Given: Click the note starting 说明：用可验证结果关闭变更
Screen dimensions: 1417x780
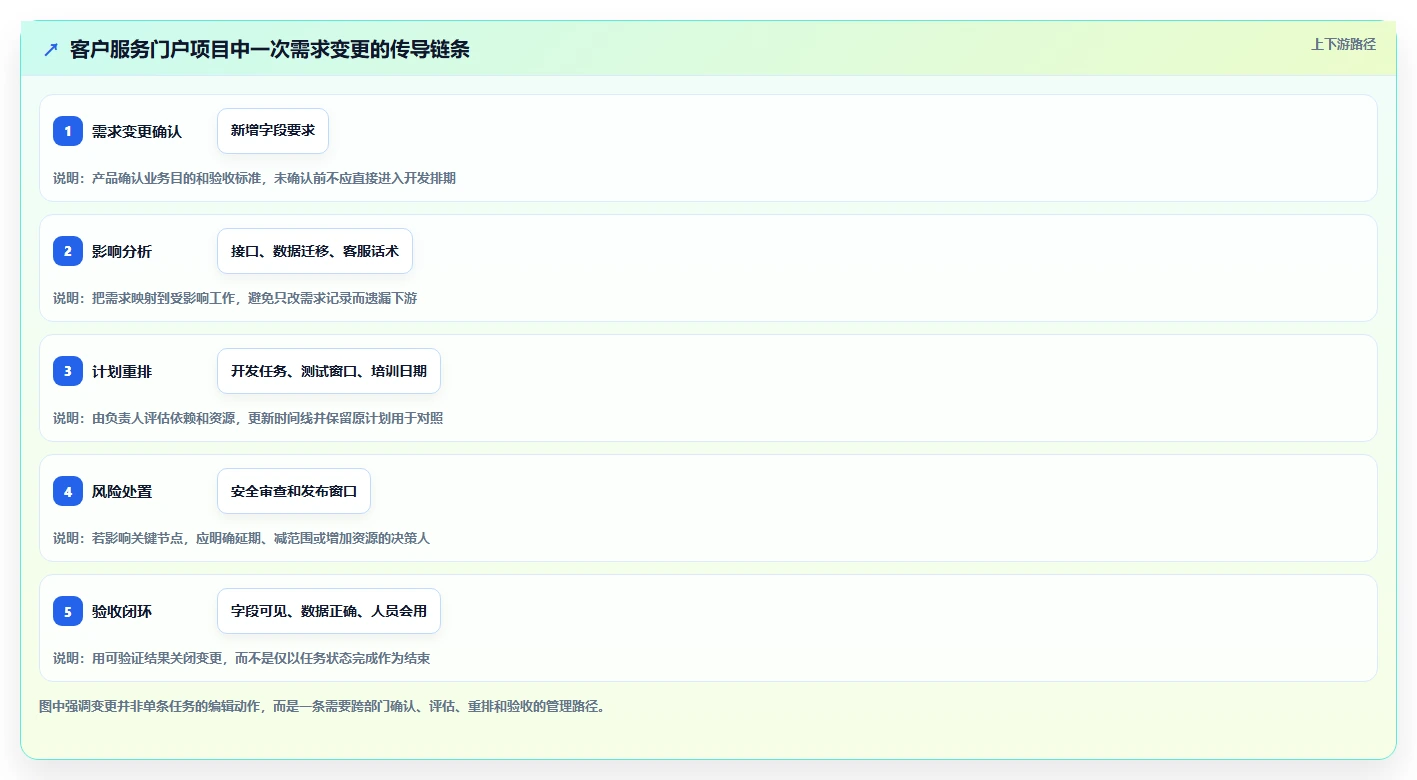Looking at the screenshot, I should [x=241, y=658].
